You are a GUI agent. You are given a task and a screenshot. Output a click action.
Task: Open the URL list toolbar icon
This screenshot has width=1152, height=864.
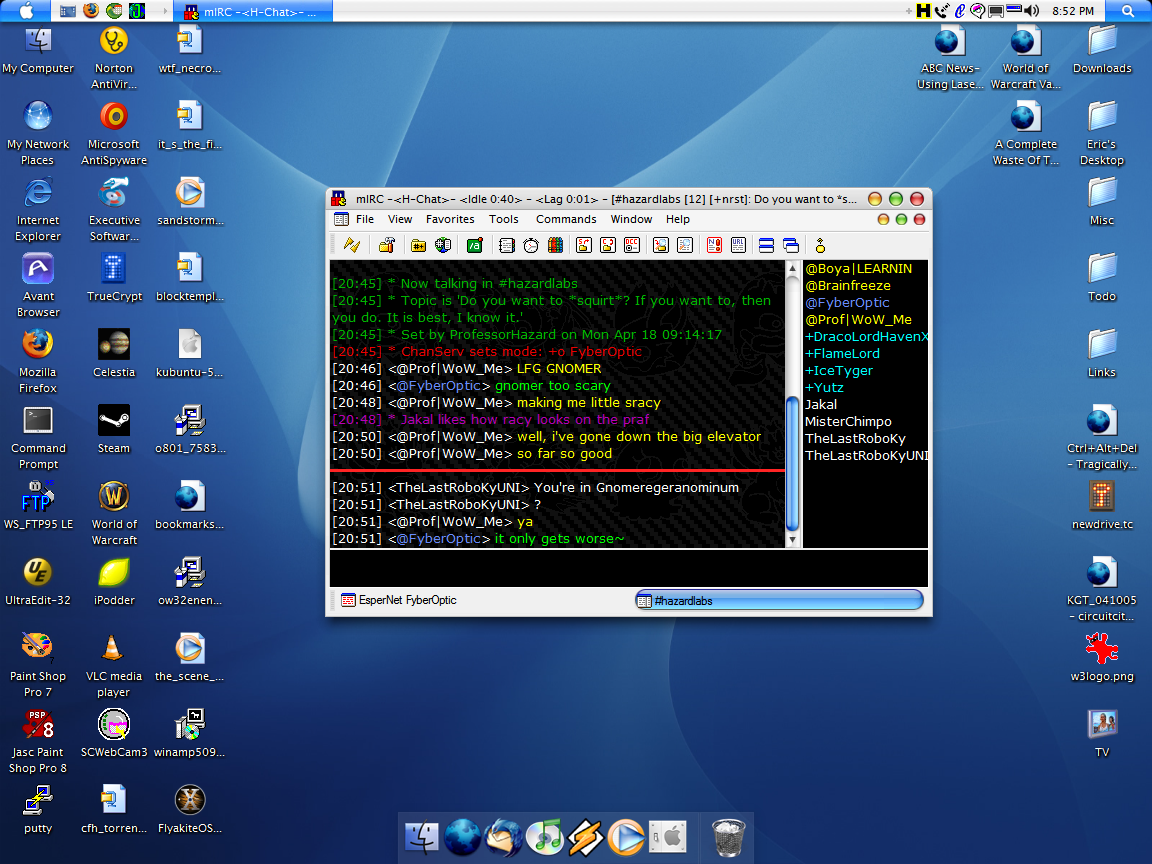pos(738,245)
